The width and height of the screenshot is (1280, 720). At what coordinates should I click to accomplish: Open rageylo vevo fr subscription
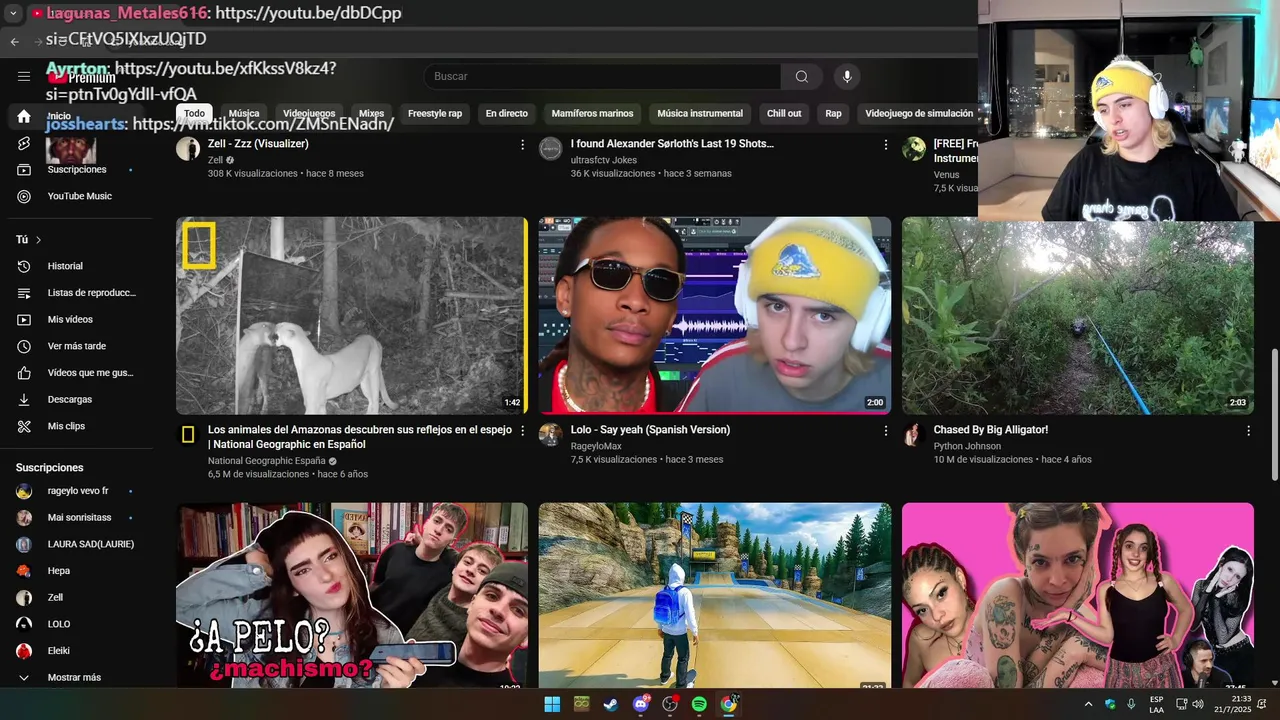[77, 491]
